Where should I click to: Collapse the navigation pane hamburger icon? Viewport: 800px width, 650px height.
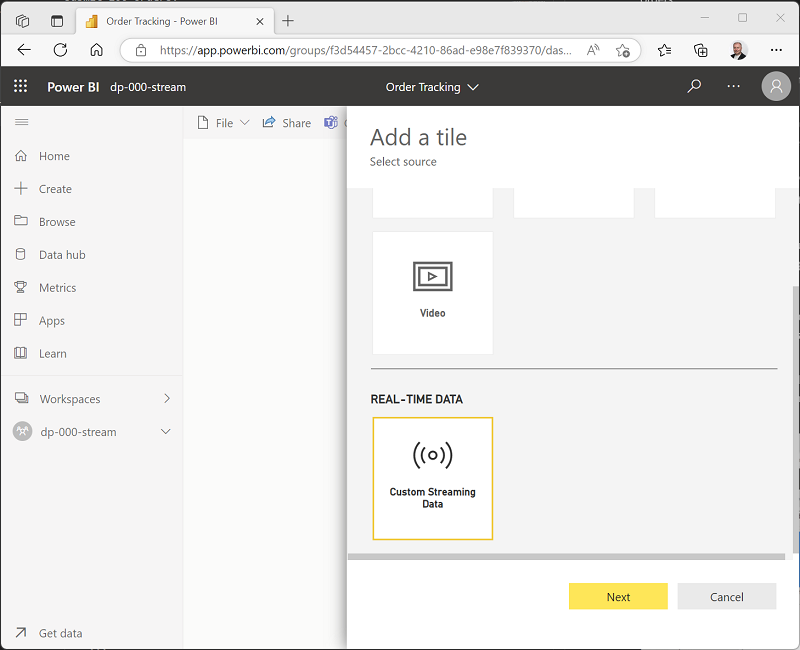pyautogui.click(x=21, y=122)
